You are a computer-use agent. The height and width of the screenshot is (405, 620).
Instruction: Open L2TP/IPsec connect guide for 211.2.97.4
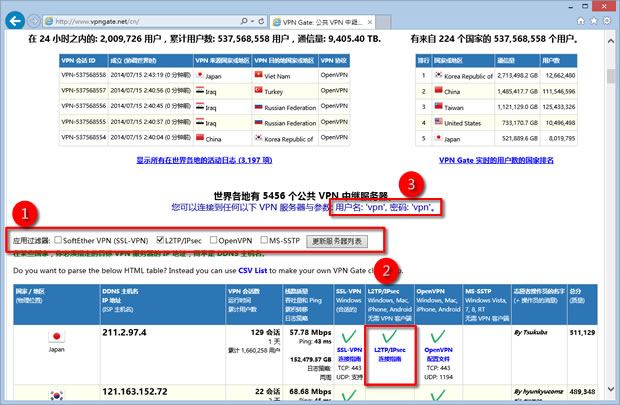[390, 354]
